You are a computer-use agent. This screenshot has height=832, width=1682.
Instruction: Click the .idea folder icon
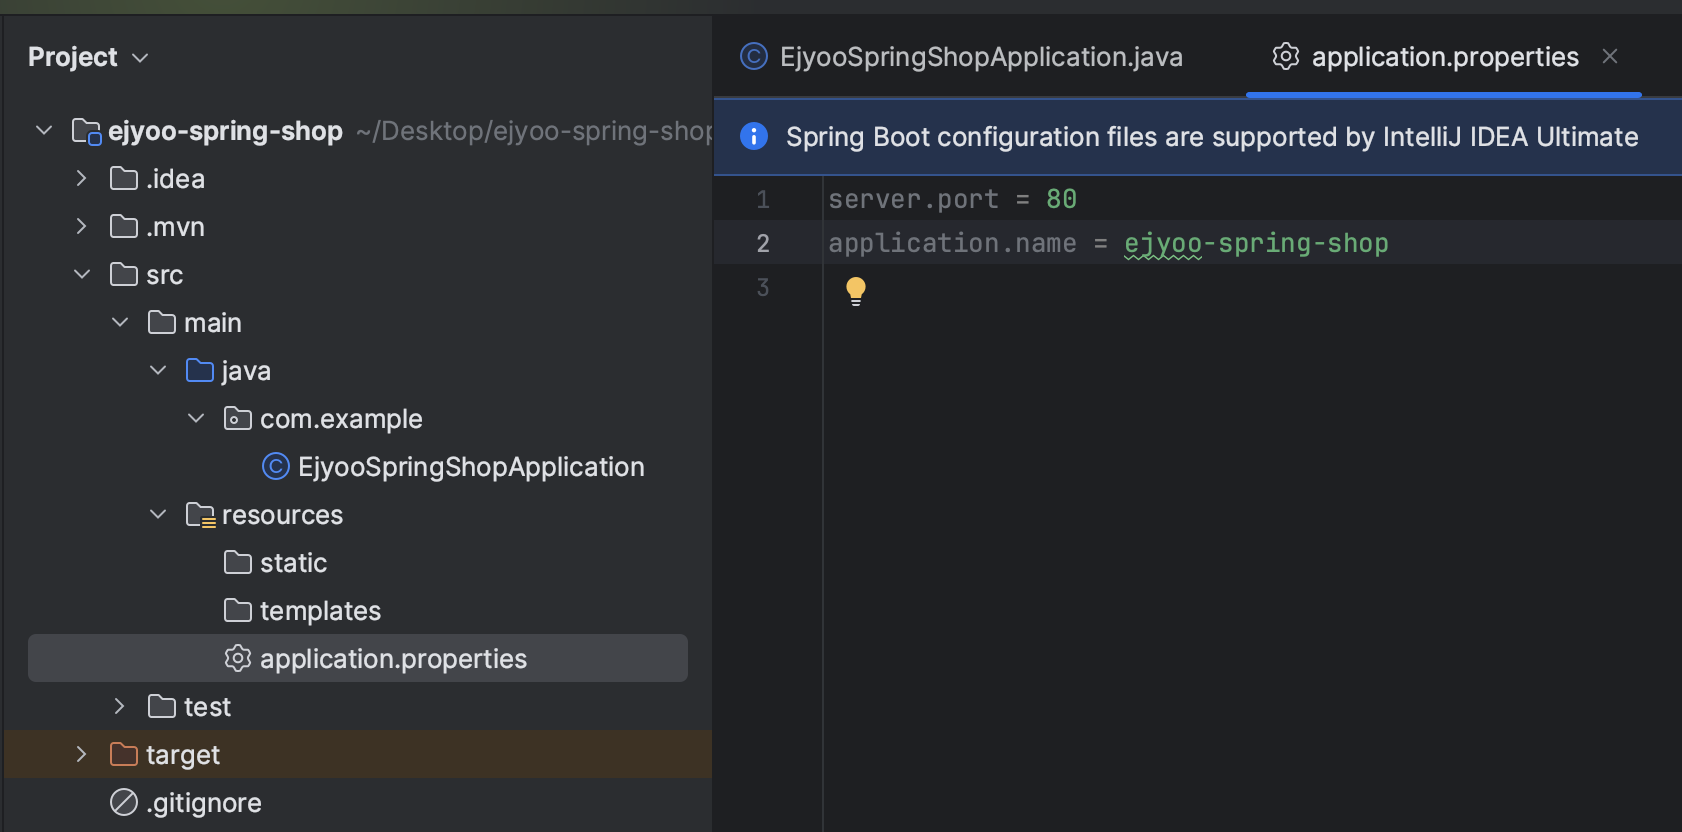(x=124, y=179)
